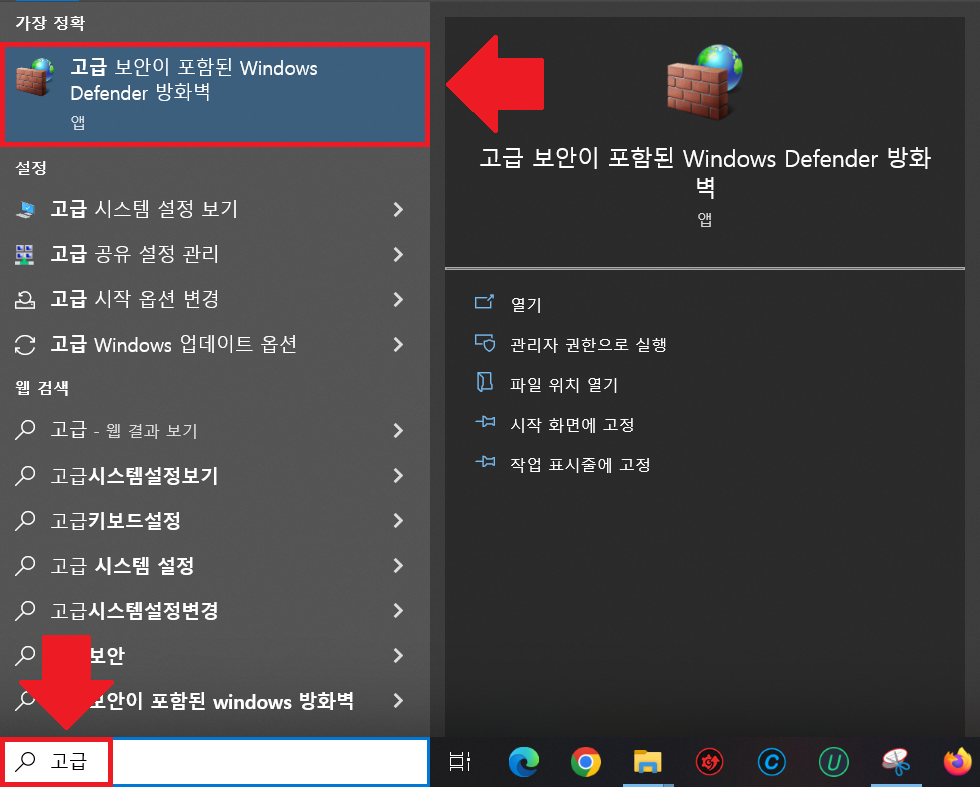Screen dimensions: 980x787
Task: Click the recovery icon beside 고급 시작 옵션 변경
Action: pyautogui.click(x=25, y=299)
